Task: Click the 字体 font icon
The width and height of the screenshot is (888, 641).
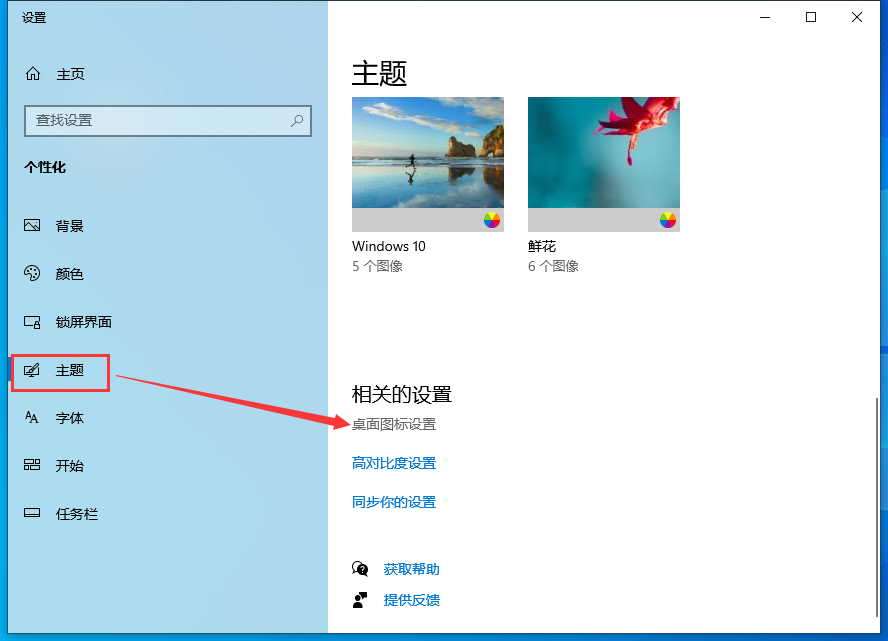Action: pos(32,418)
